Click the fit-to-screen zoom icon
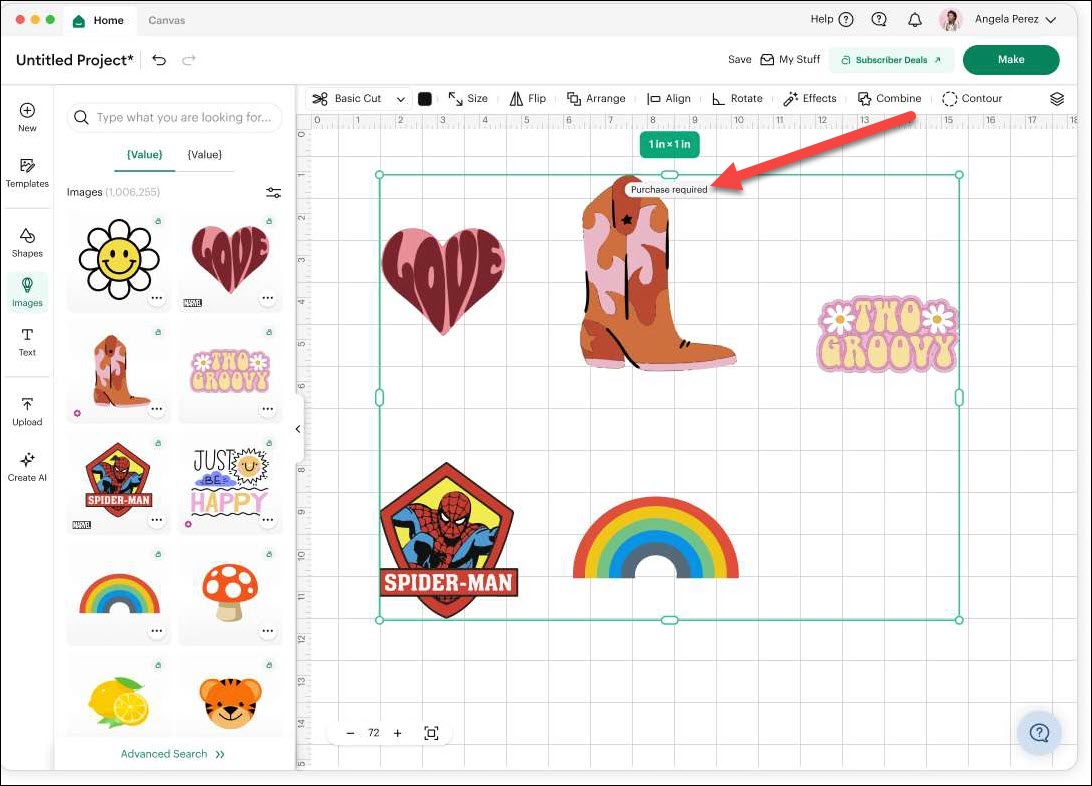1092x786 pixels. click(431, 733)
